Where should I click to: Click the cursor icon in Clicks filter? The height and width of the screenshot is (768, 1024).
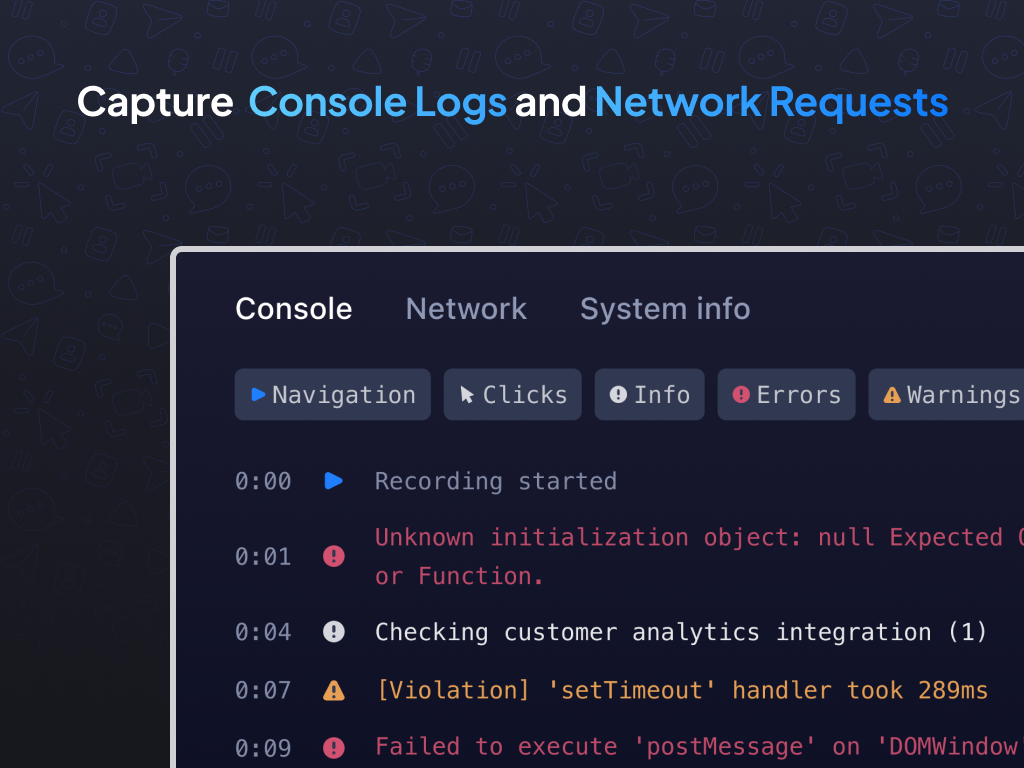[x=467, y=395]
